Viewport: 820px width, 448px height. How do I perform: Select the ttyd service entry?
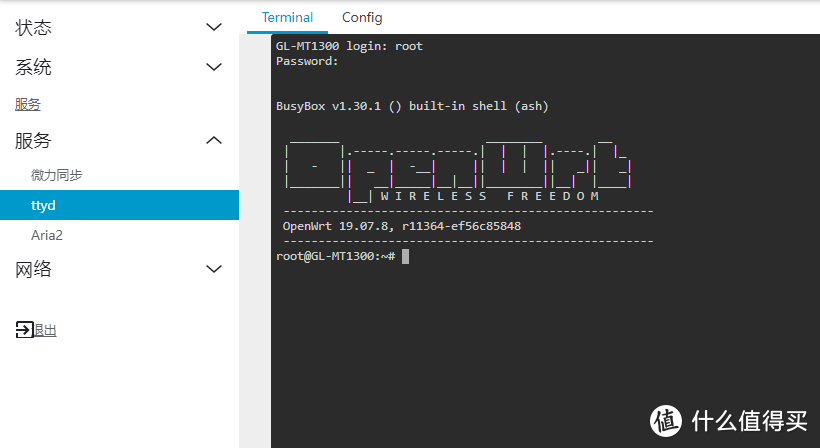click(44, 205)
